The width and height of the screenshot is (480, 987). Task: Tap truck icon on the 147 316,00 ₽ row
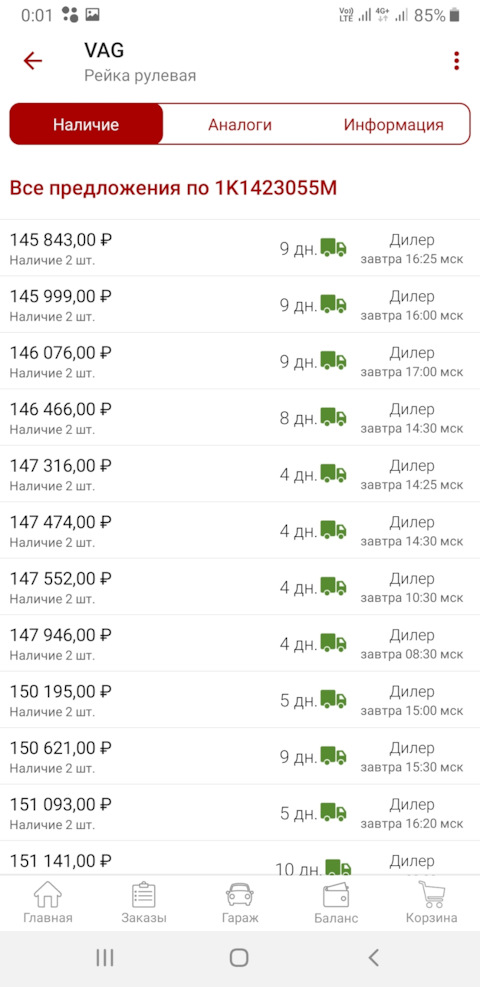333,473
